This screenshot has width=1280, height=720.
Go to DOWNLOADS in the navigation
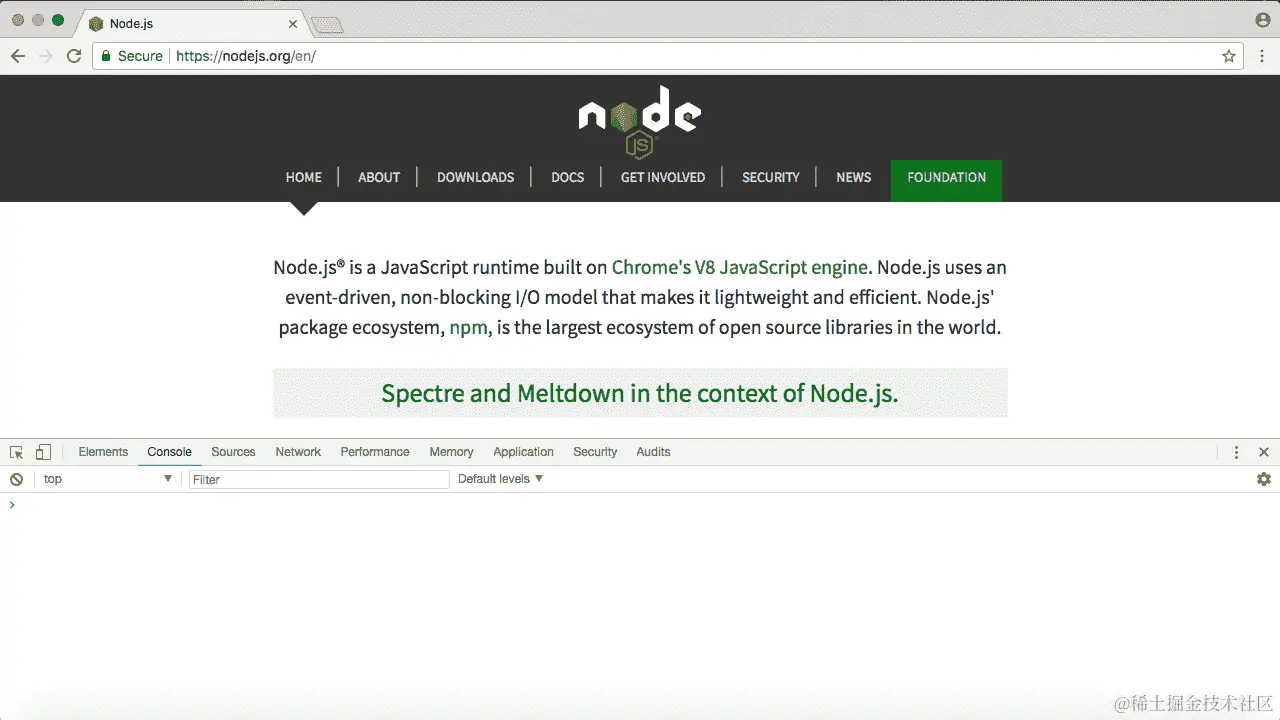point(475,177)
